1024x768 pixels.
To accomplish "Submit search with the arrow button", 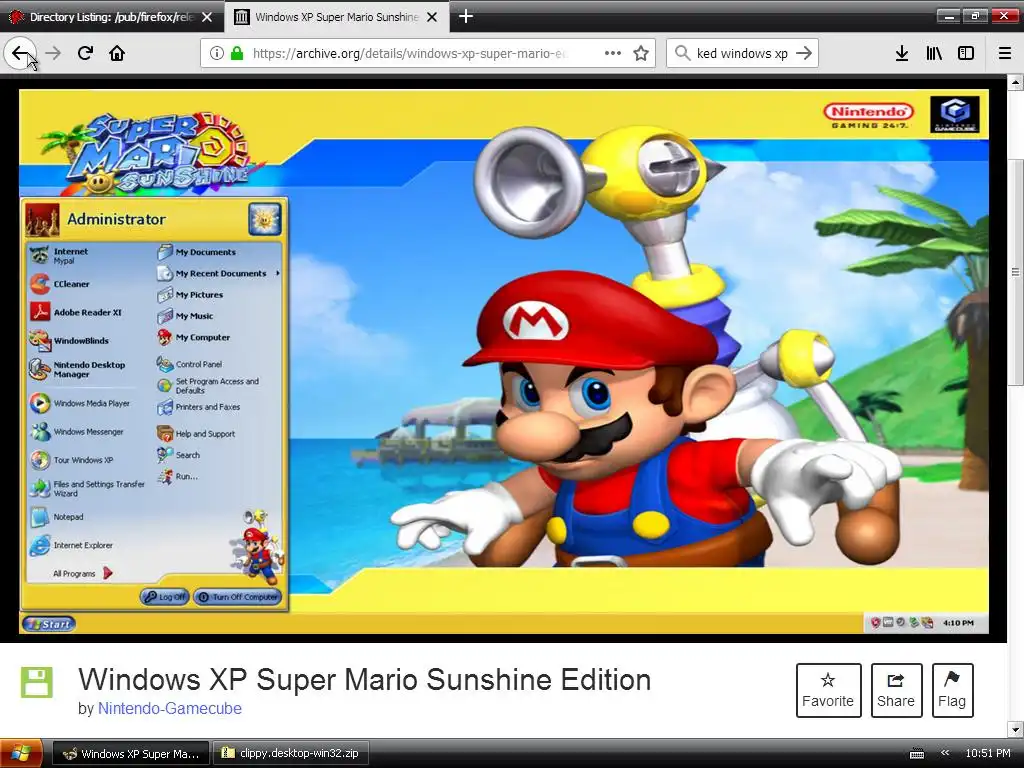I will point(804,53).
